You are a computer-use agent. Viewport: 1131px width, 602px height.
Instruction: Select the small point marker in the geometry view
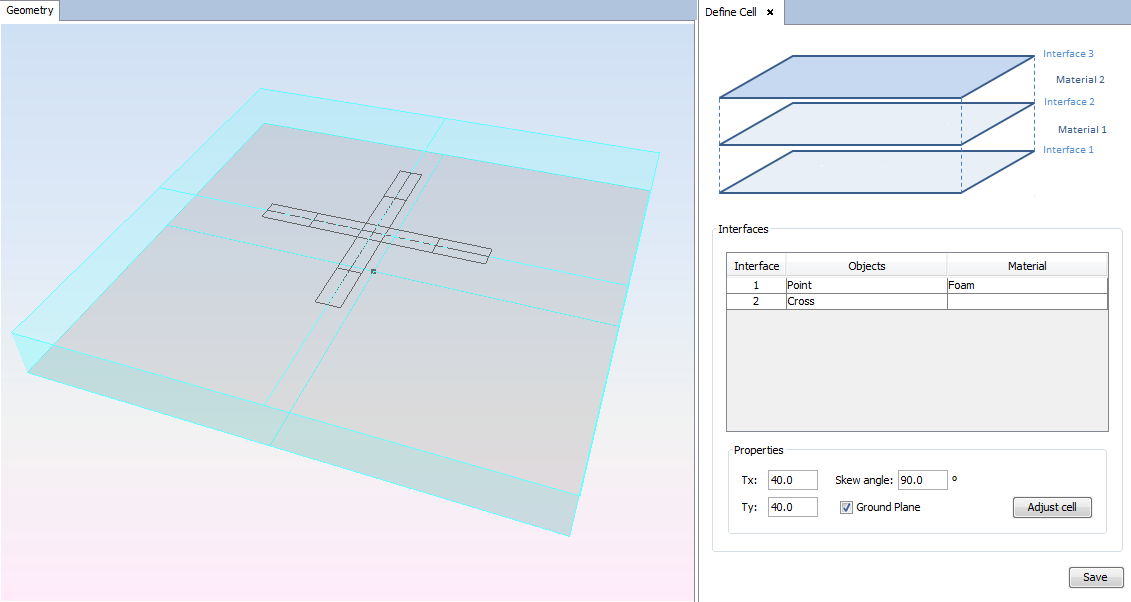373,271
